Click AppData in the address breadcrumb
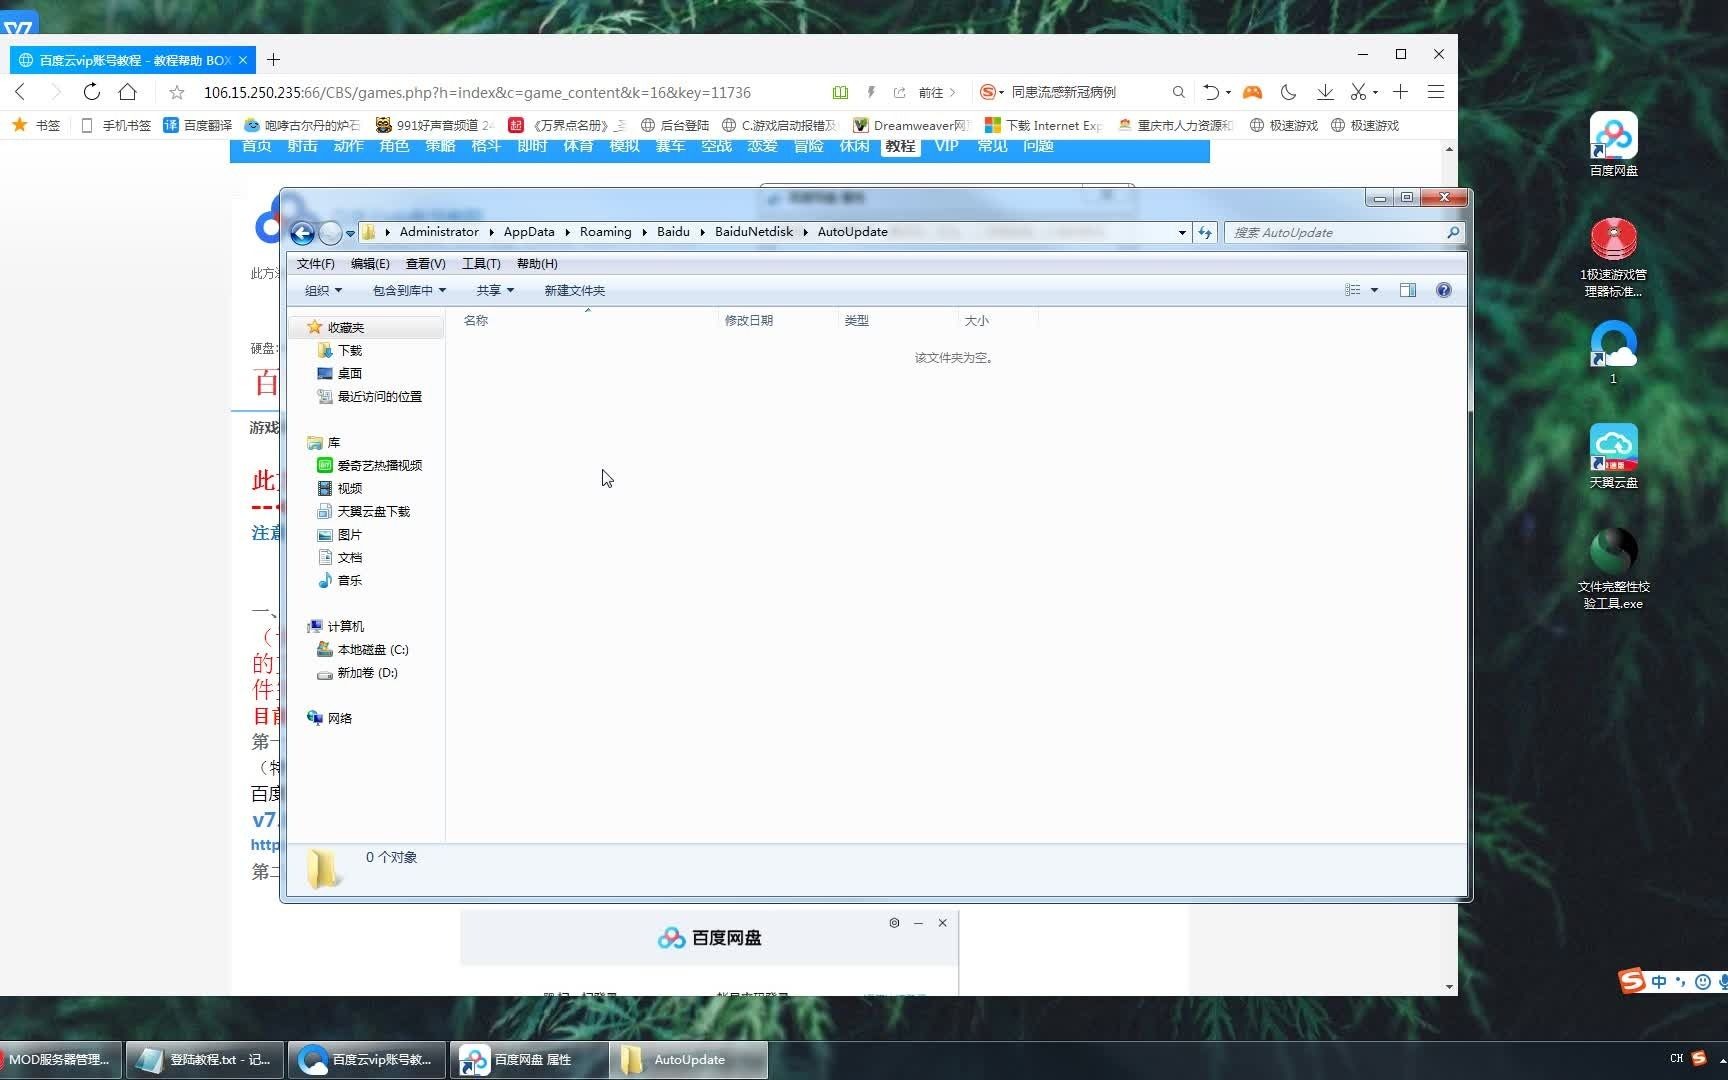 point(529,232)
